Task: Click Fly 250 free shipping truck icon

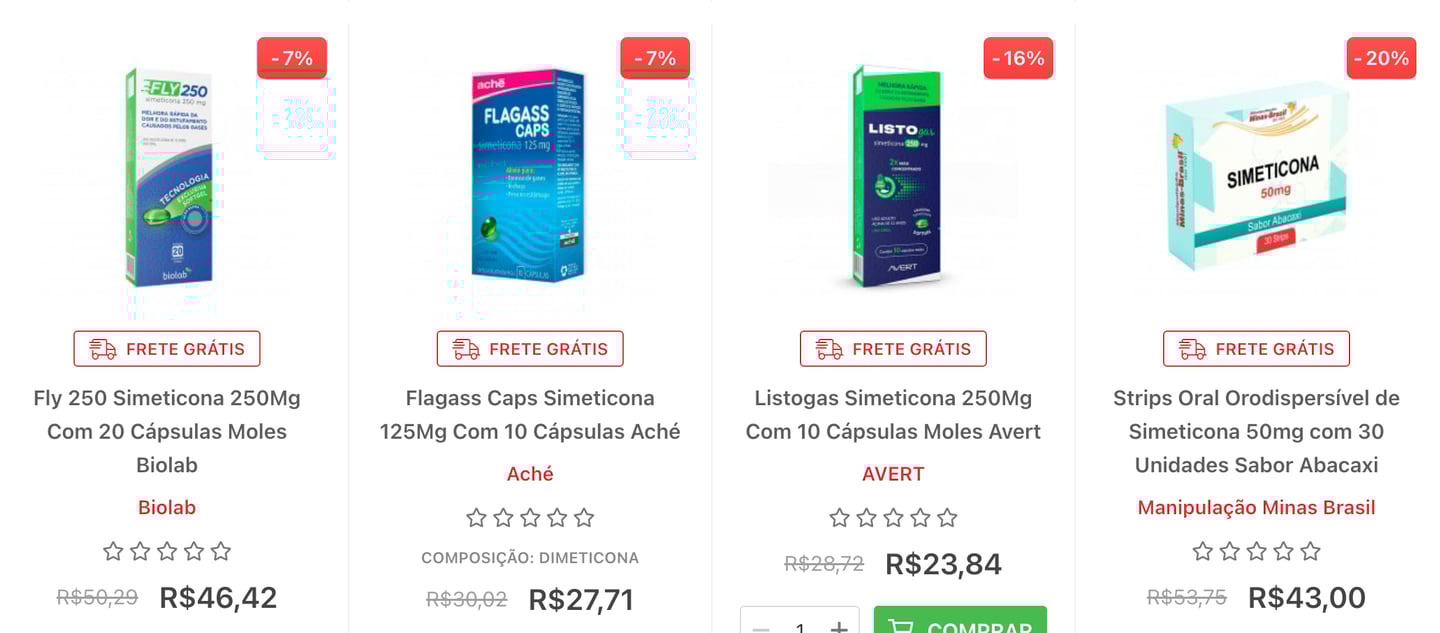Action: (103, 349)
